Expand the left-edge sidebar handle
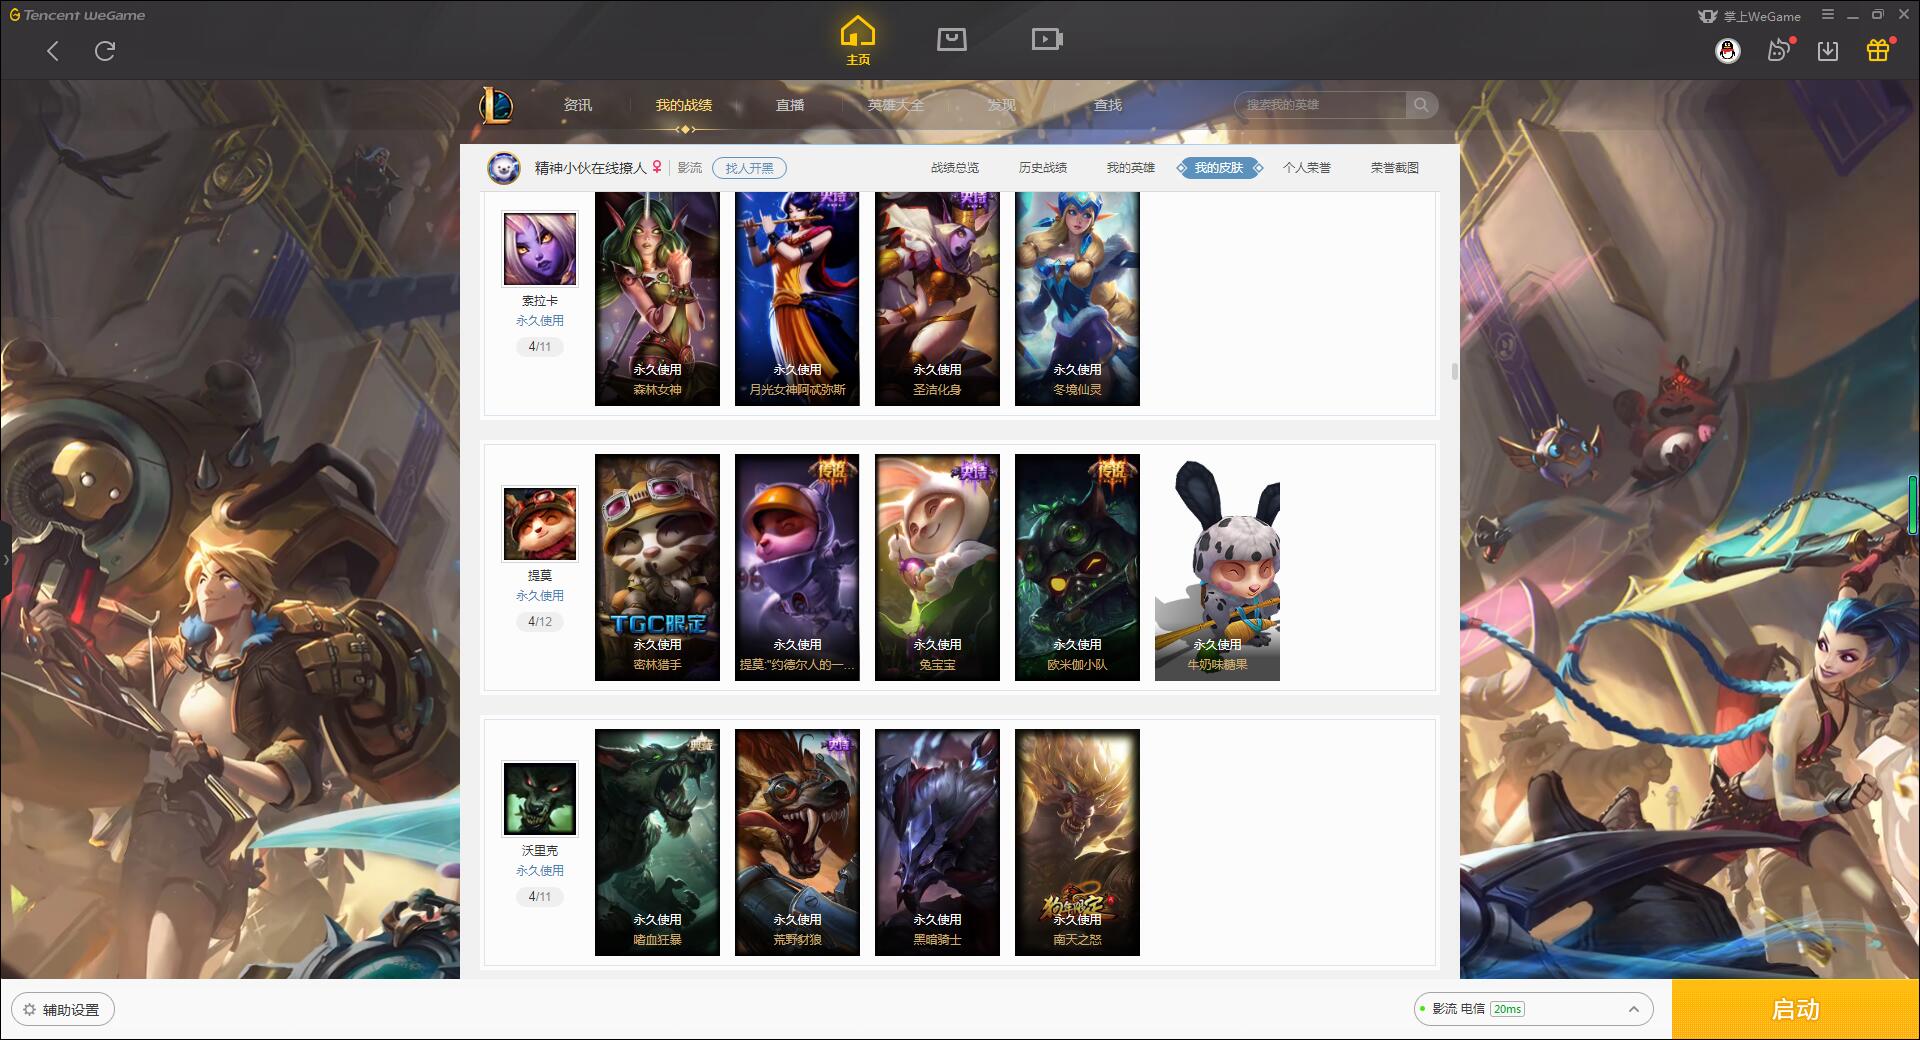This screenshot has height=1040, width=1920. coord(5,560)
